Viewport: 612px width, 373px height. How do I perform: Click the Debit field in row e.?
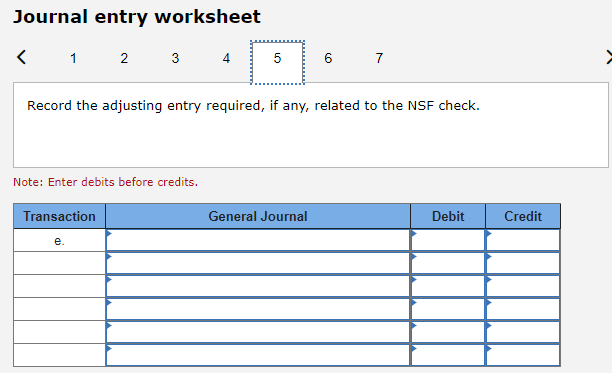(x=448, y=240)
